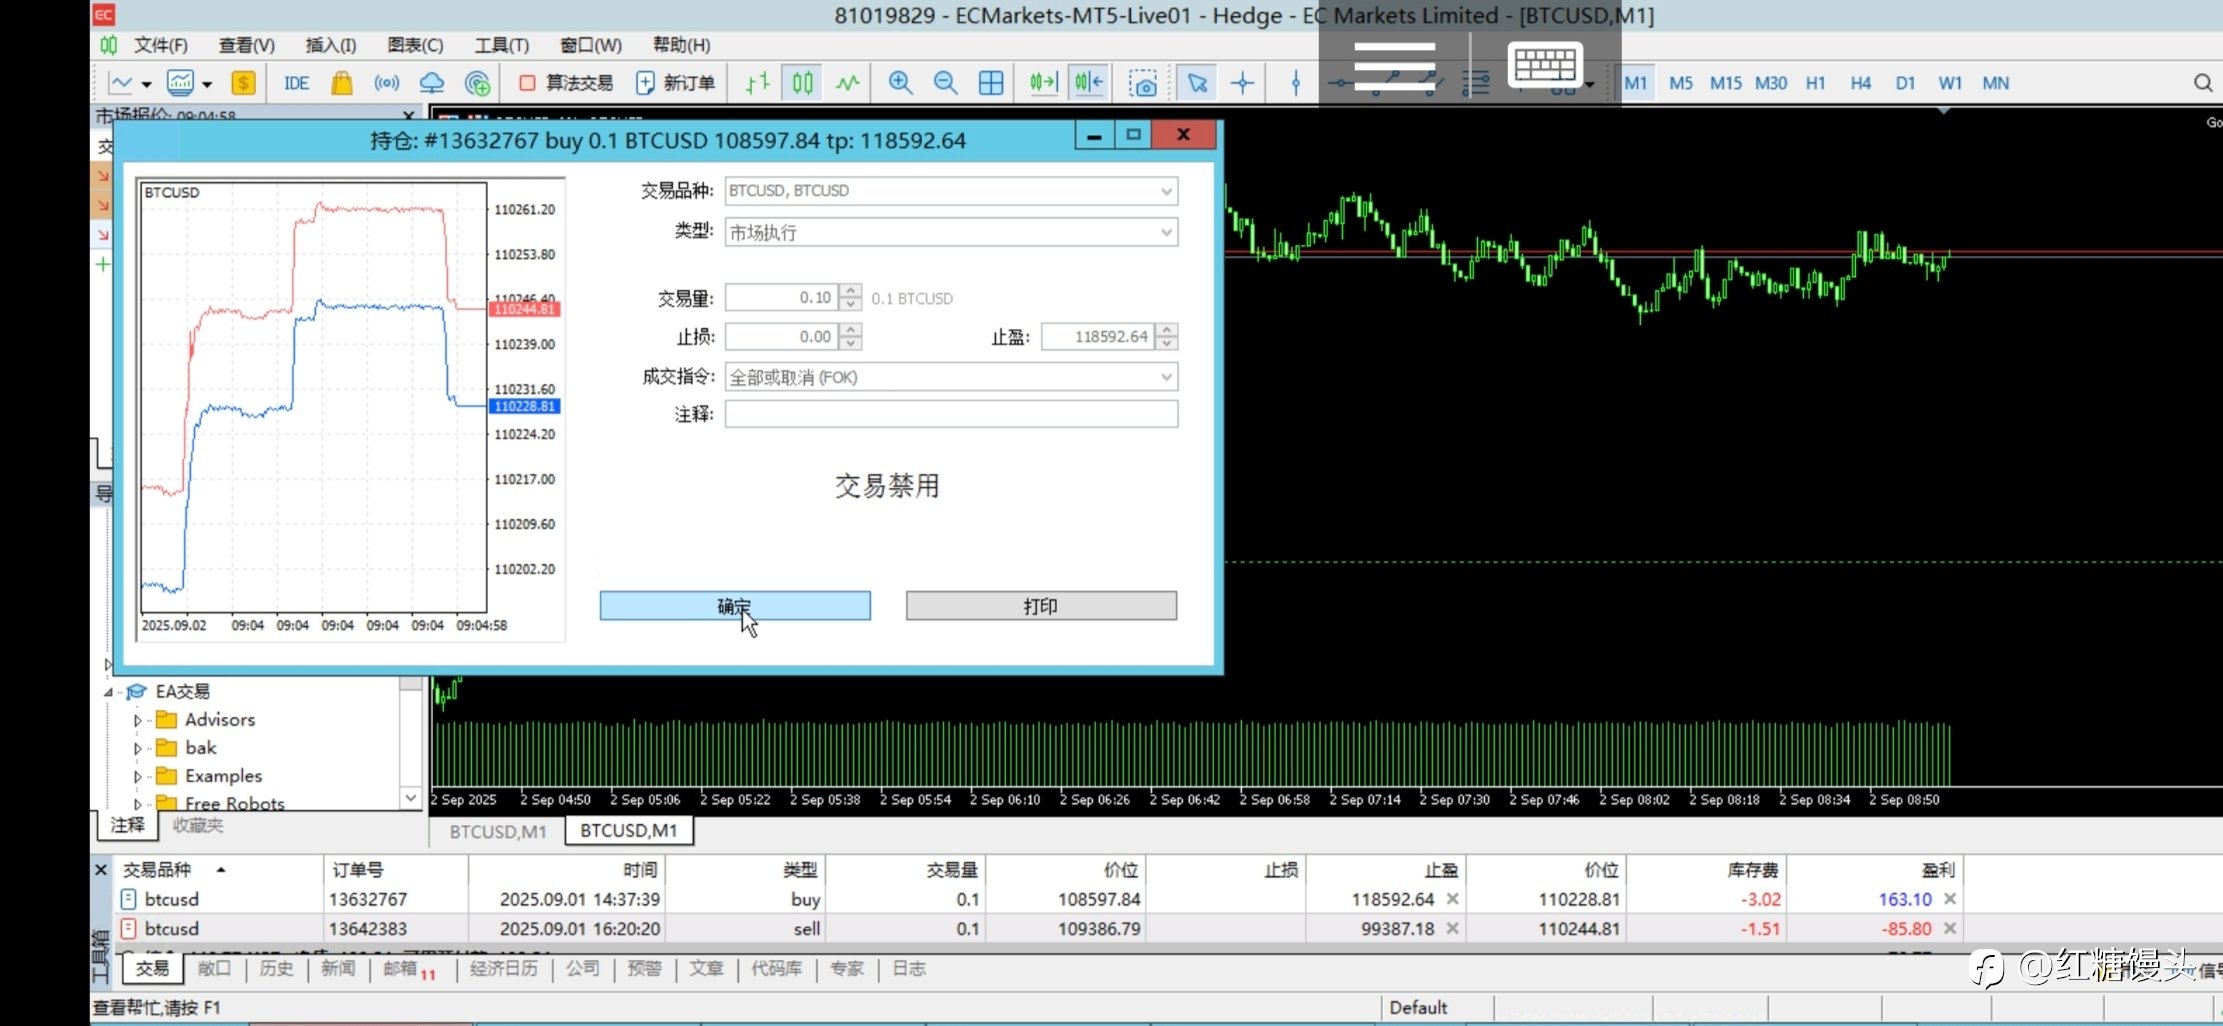The height and width of the screenshot is (1026, 2223).
Task: Click the 注释 comment input field
Action: click(951, 414)
